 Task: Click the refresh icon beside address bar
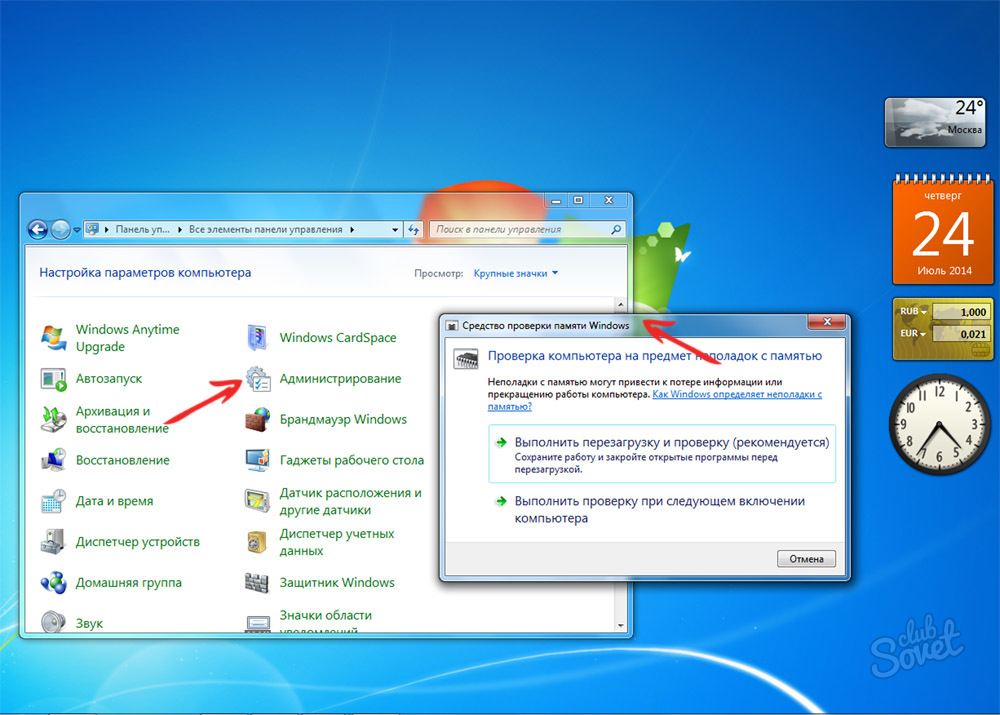(x=414, y=229)
